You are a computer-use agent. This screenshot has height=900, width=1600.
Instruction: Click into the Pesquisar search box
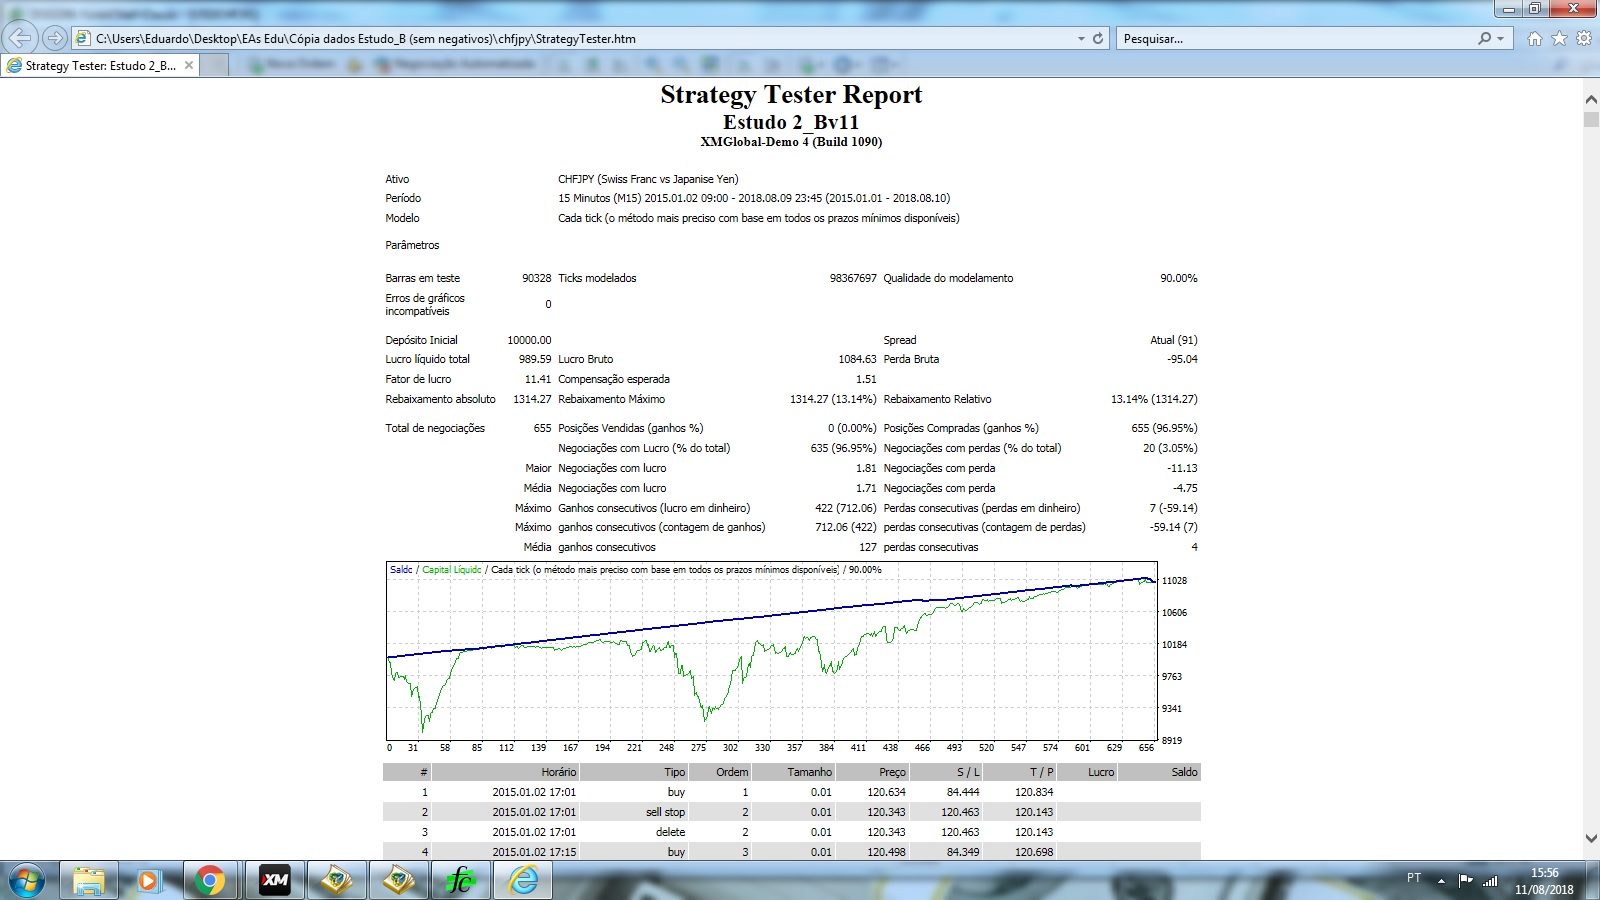(x=1295, y=38)
